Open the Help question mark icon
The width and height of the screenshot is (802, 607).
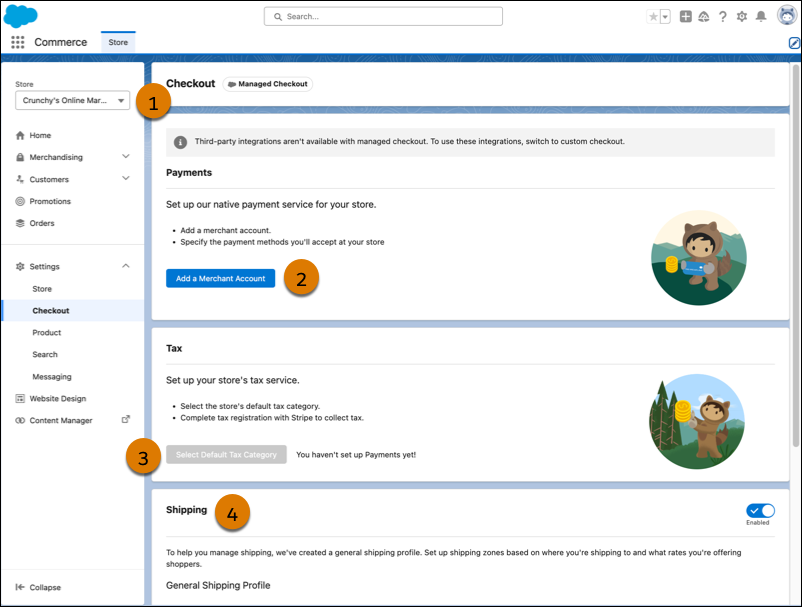[x=723, y=17]
